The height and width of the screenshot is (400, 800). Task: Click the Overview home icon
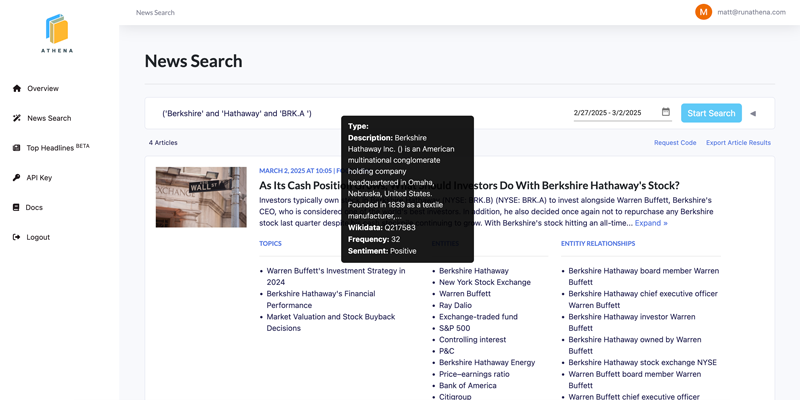17,88
